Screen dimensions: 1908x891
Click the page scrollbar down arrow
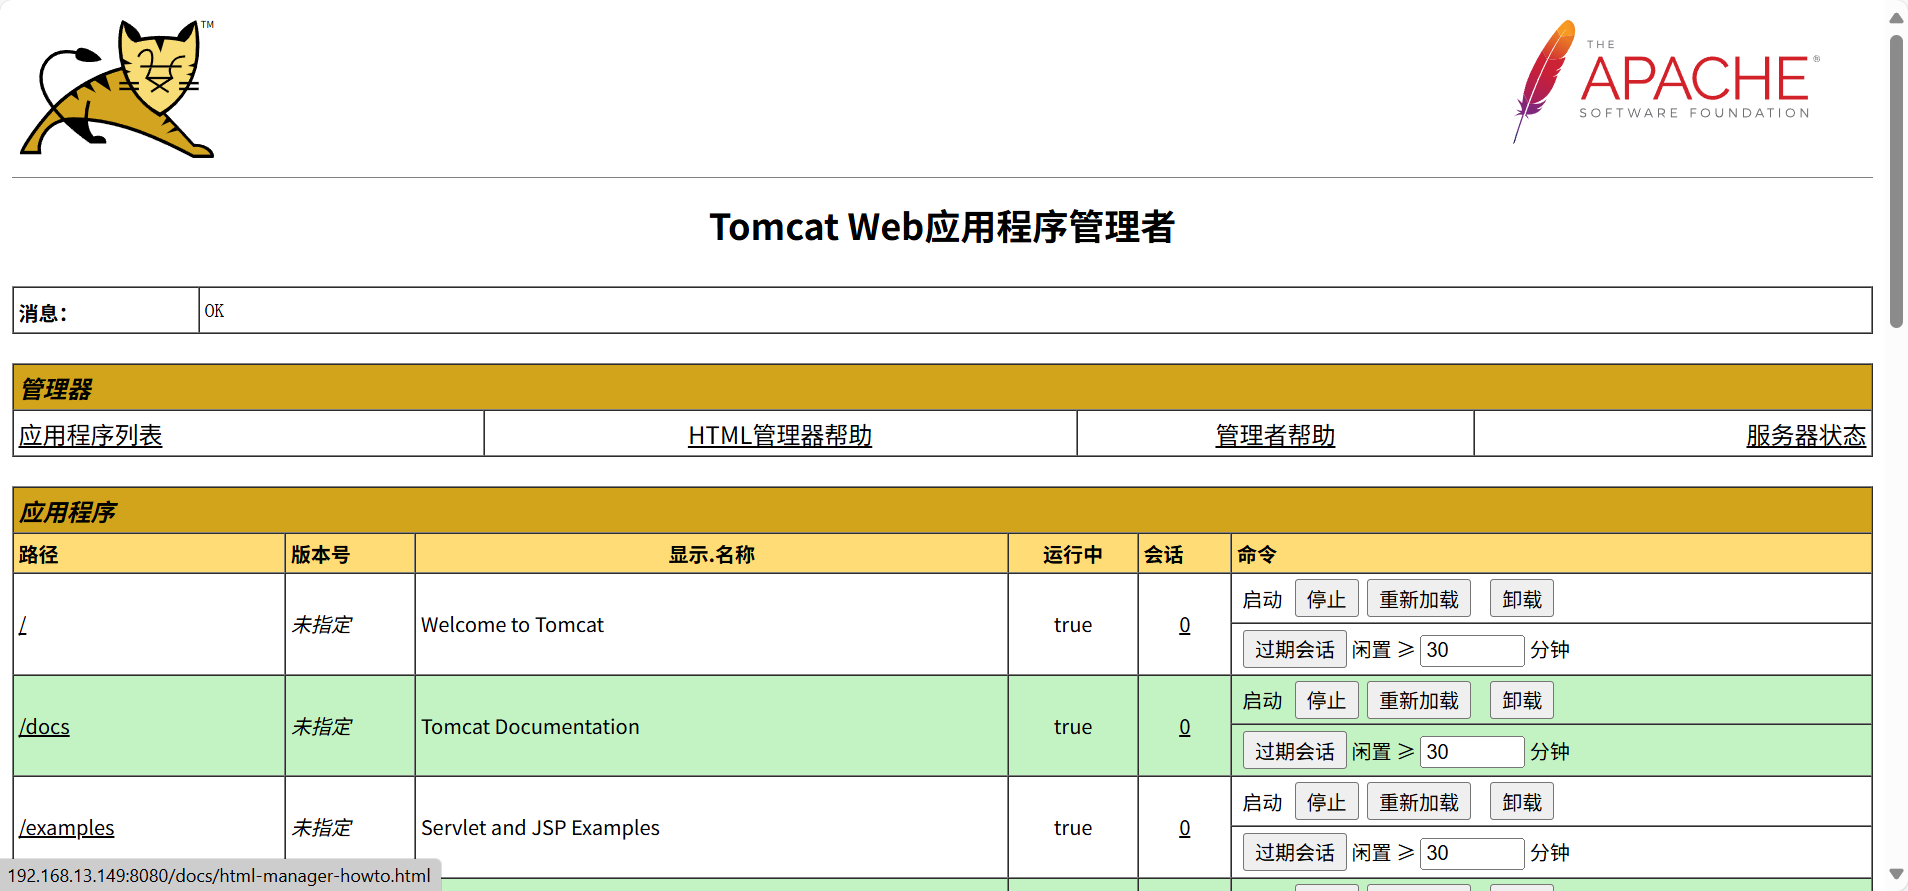point(1896,874)
